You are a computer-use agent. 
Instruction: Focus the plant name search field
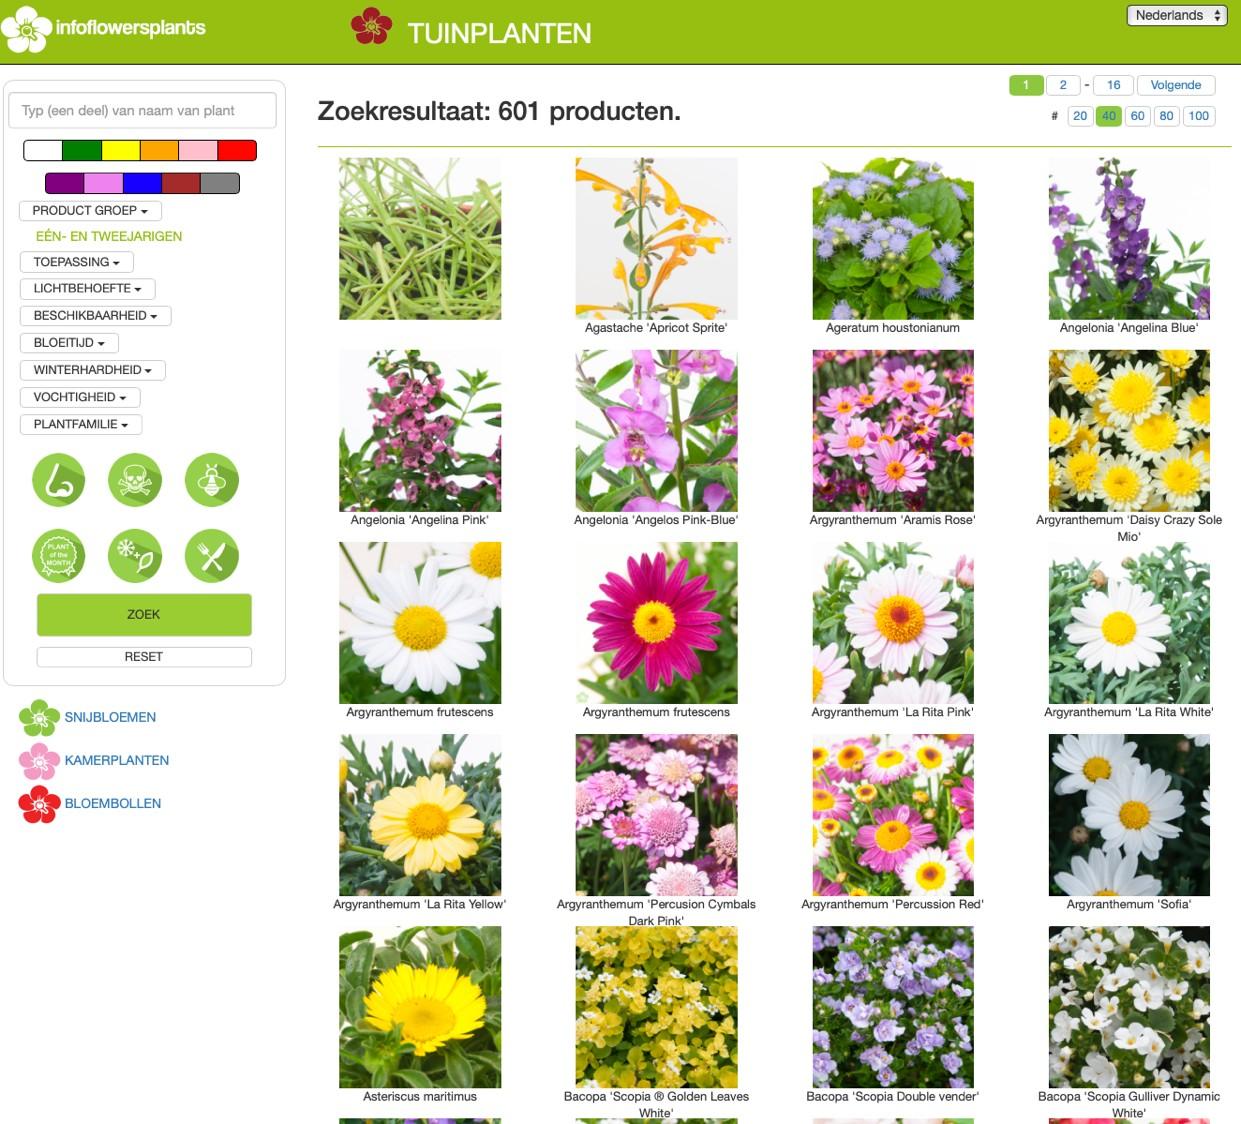click(x=142, y=111)
